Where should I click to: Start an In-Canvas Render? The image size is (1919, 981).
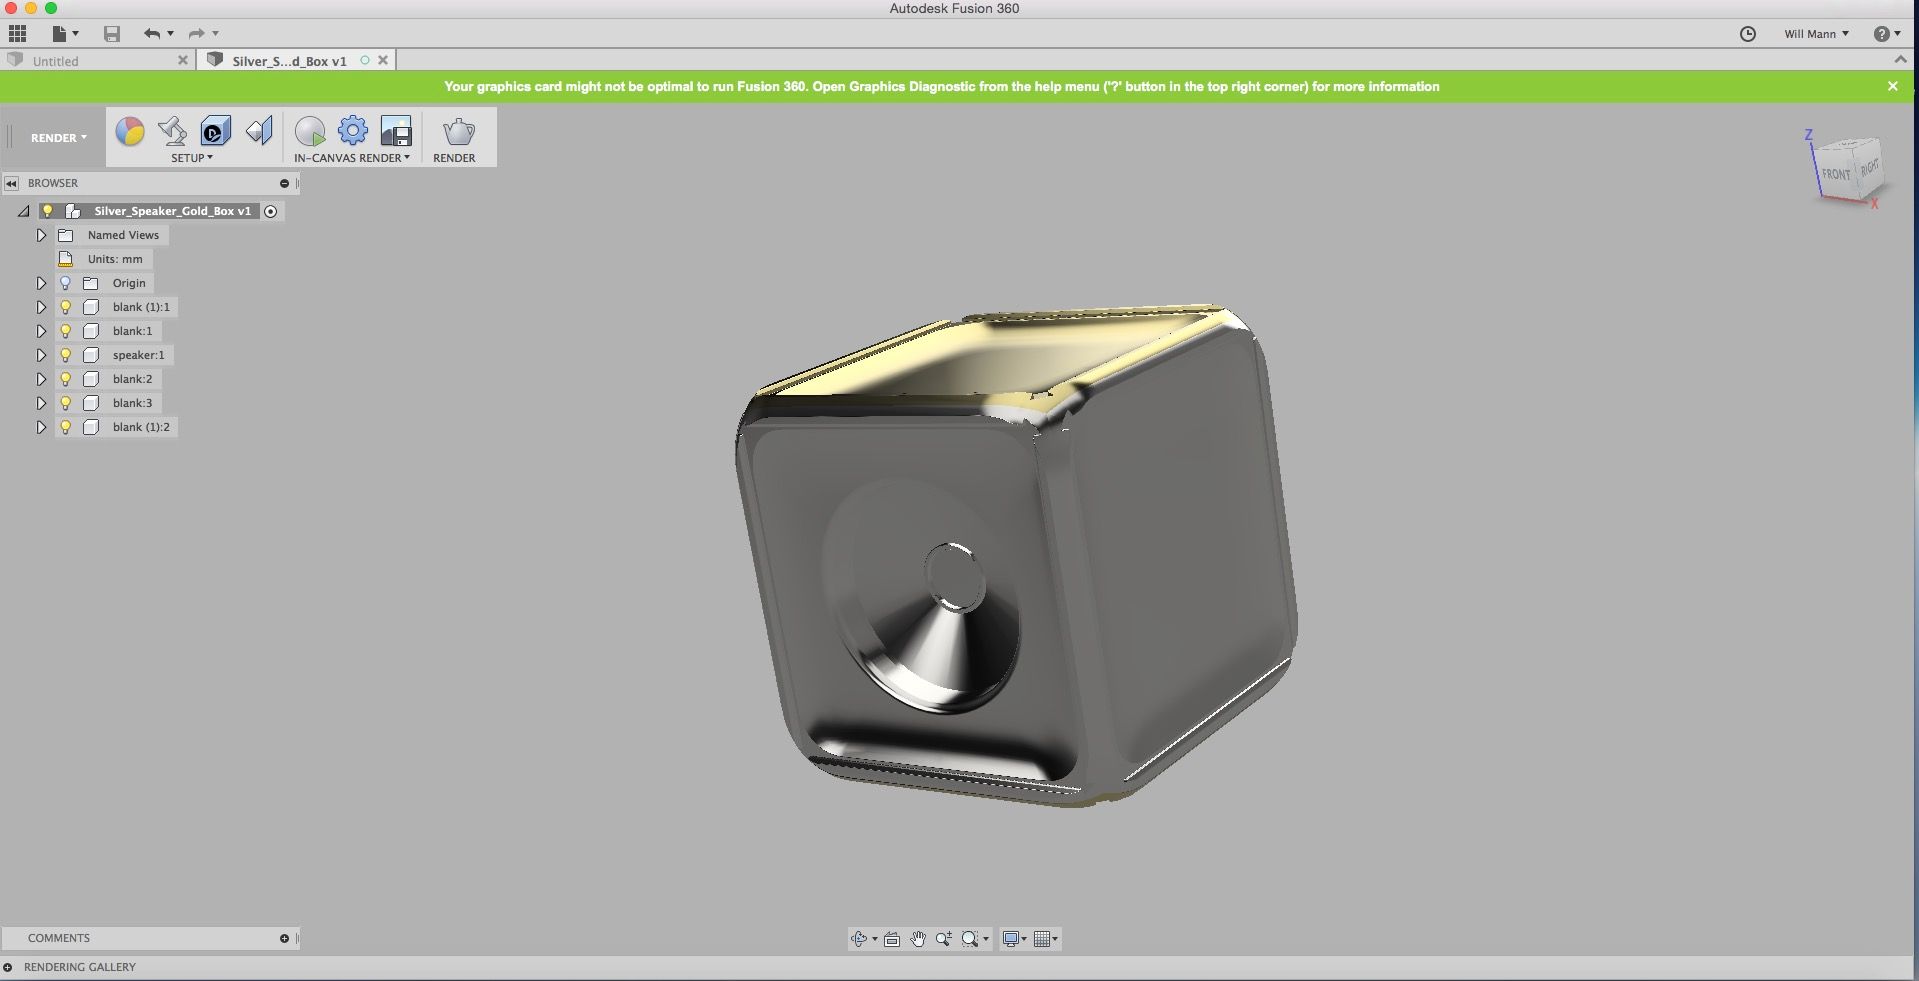310,131
